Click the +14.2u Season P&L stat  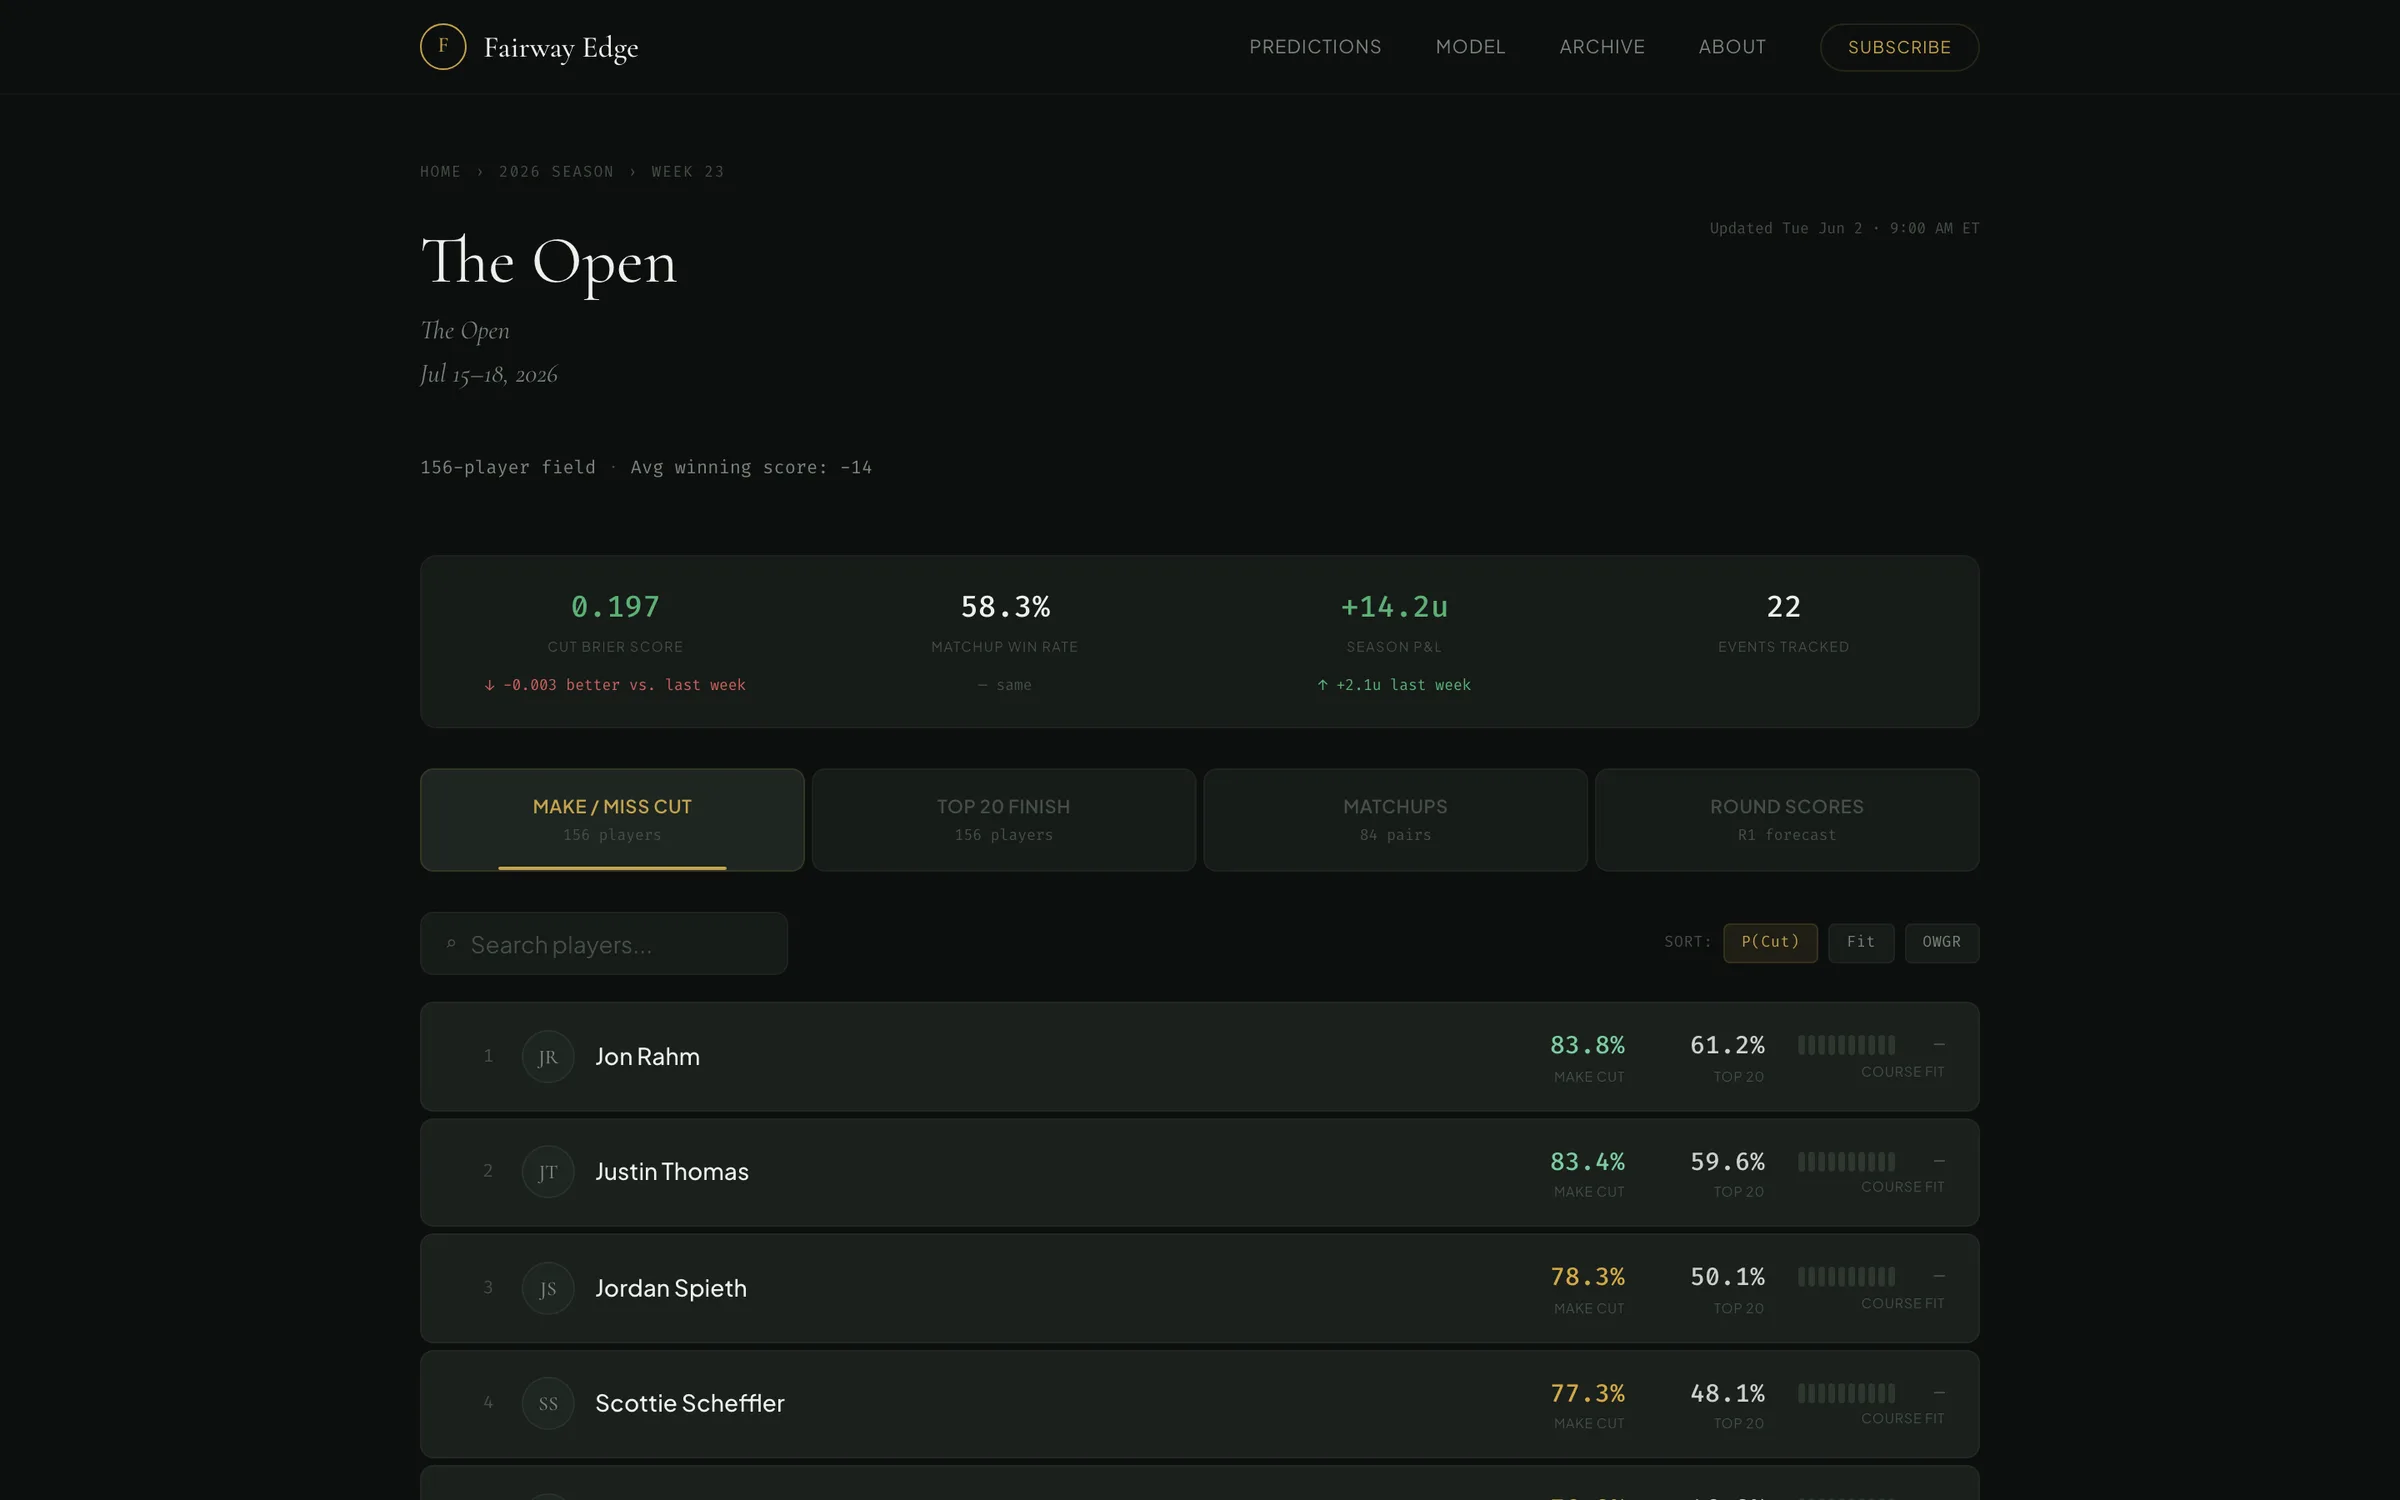(x=1394, y=607)
